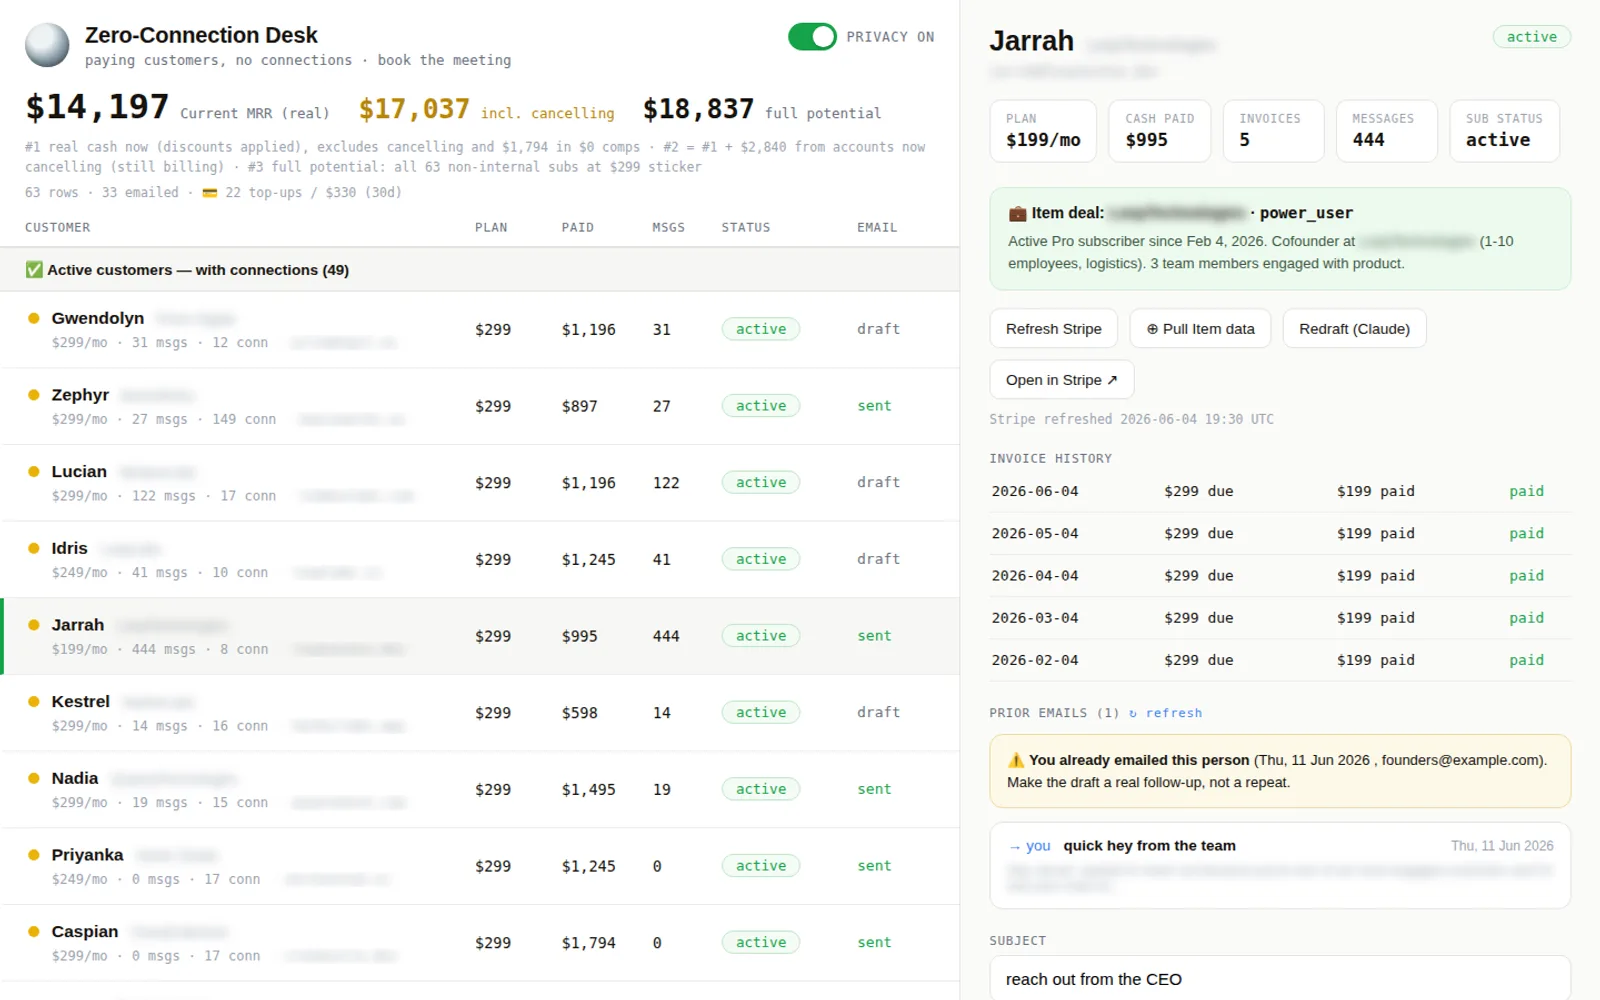Sort by the MSGS column header
This screenshot has height=1000, width=1600.
(669, 228)
